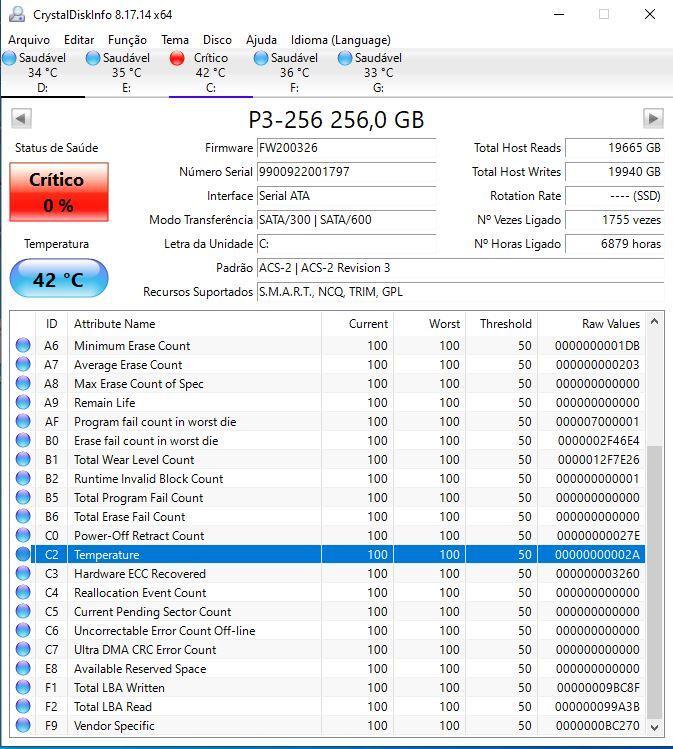
Task: Switch to drive D: tab showing 34 °C
Action: pos(43,73)
